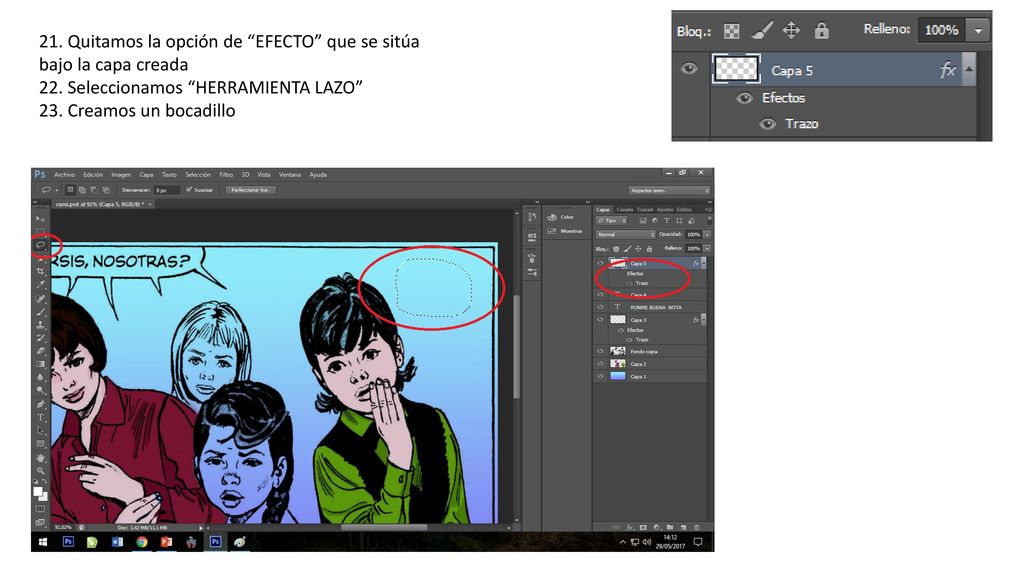The height and width of the screenshot is (576, 1024).
Task: Click lock transparent pixels in enlarged panel
Action: (x=731, y=31)
